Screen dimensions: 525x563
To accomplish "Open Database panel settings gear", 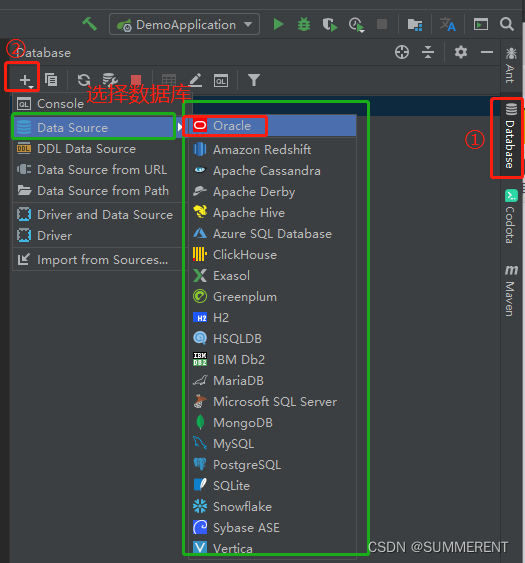I will coord(461,52).
